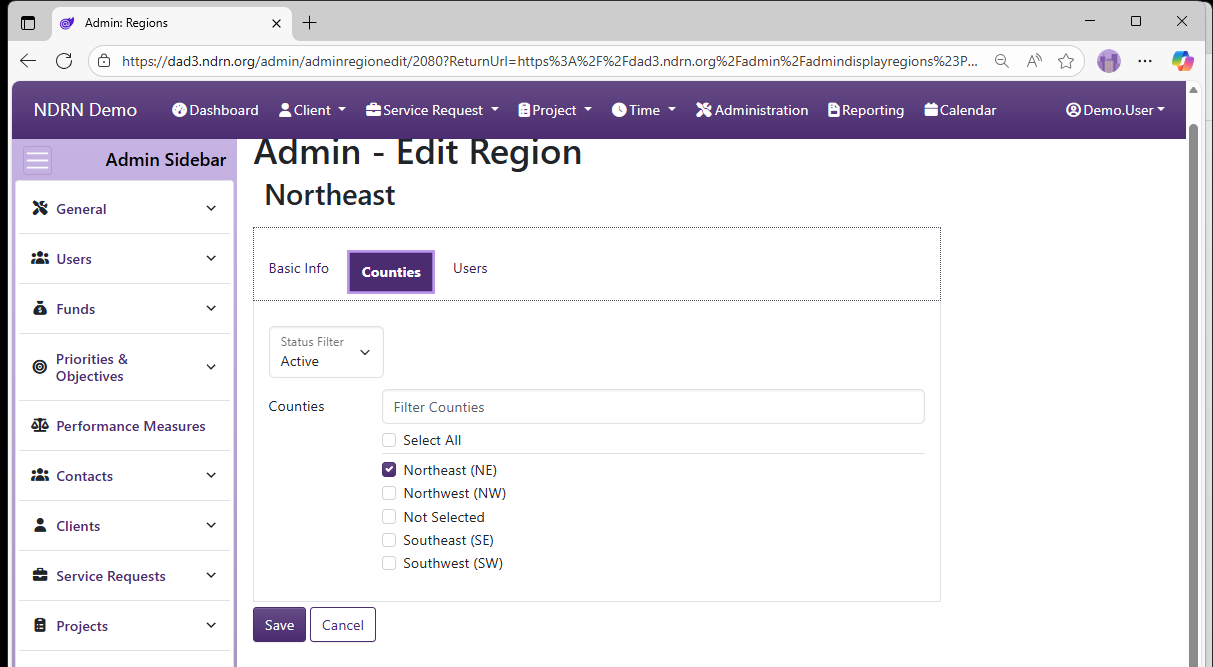This screenshot has width=1213, height=667.
Task: Open the Copilot icon in browser toolbar
Action: click(x=1183, y=61)
